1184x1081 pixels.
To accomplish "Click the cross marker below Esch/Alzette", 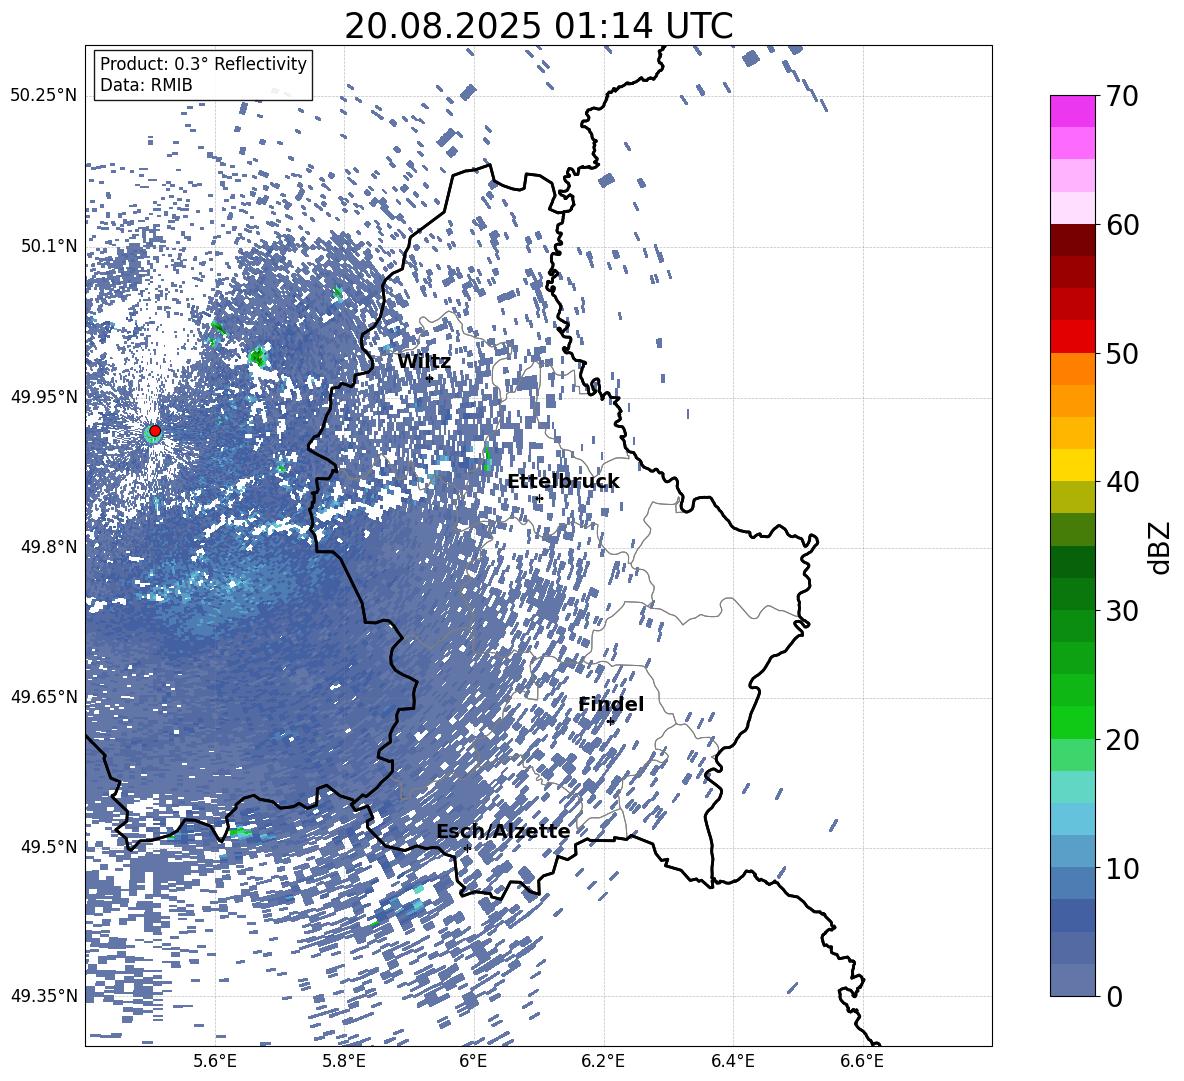I will click(x=467, y=848).
